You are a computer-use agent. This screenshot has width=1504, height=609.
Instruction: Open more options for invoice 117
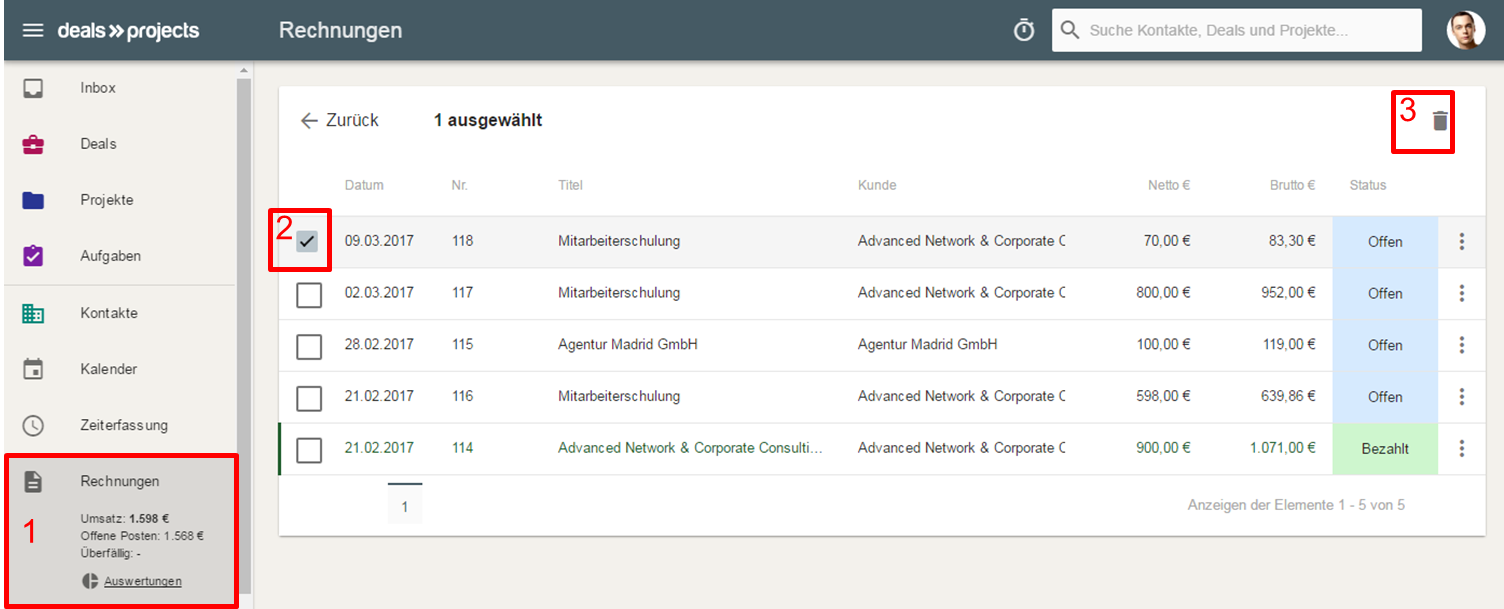pyautogui.click(x=1462, y=293)
